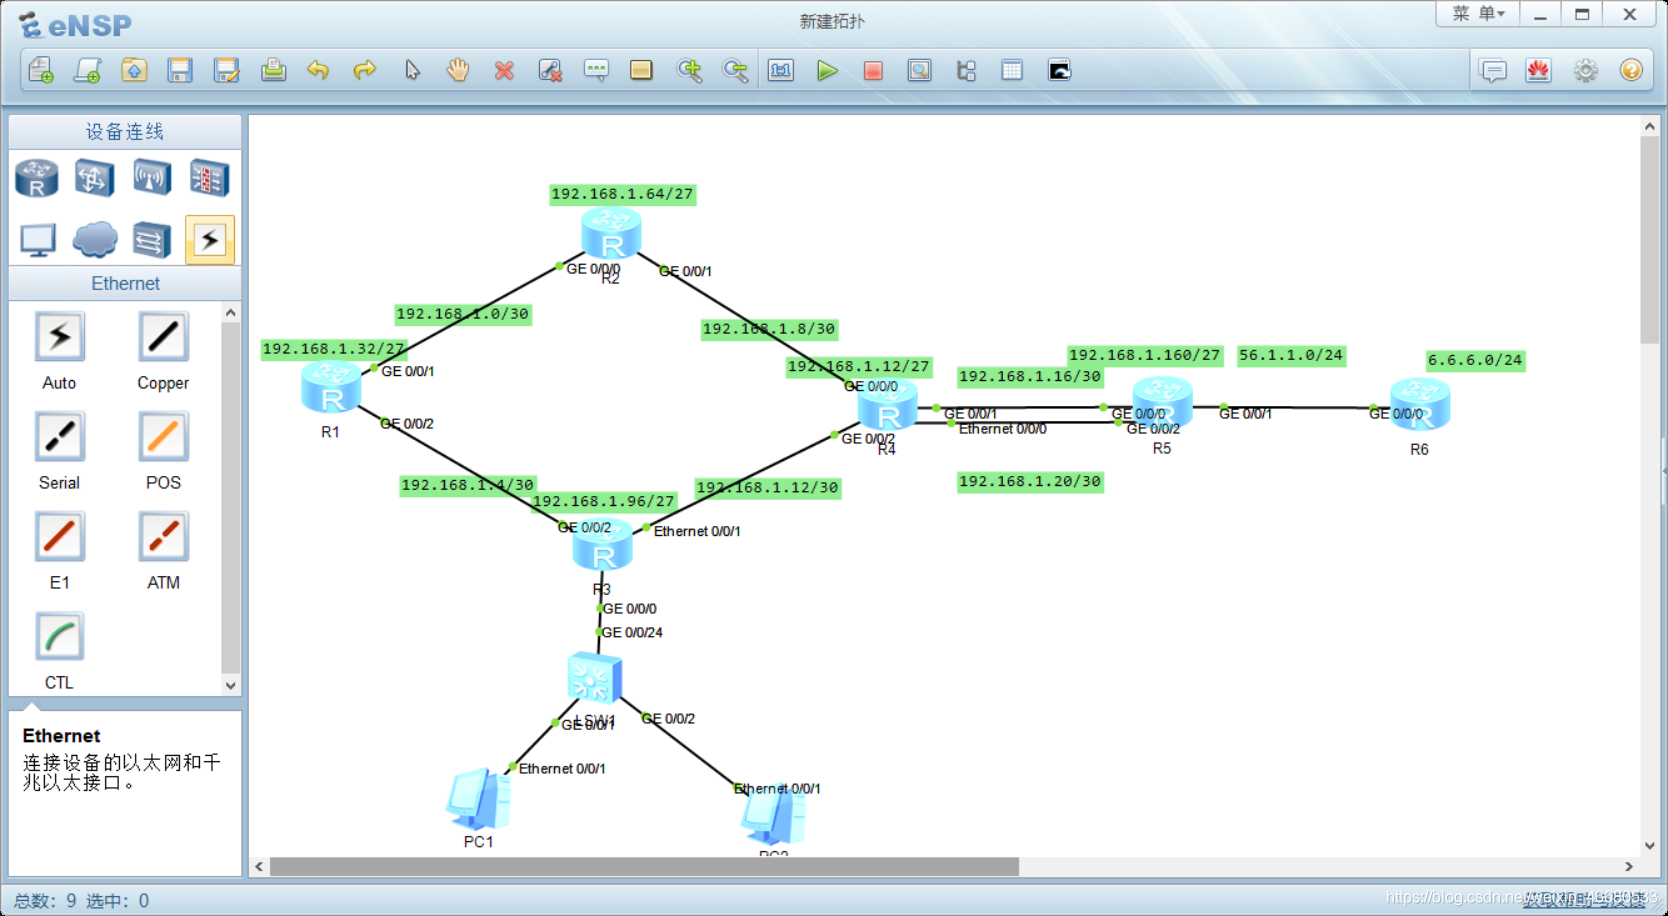This screenshot has height=916, width=1668.
Task: Click the 192.168.1.16/30 label
Action: point(1030,377)
